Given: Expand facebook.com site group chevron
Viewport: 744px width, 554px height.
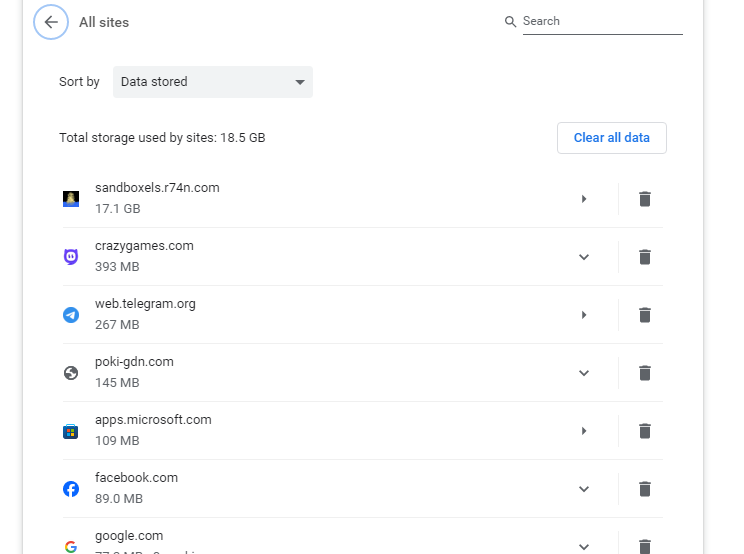Looking at the screenshot, I should click(584, 489).
